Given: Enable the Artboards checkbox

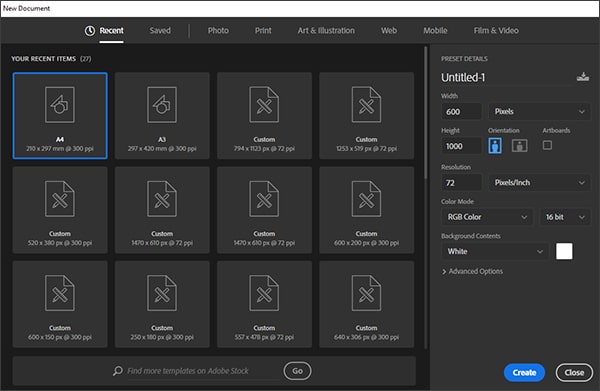Looking at the screenshot, I should click(547, 145).
